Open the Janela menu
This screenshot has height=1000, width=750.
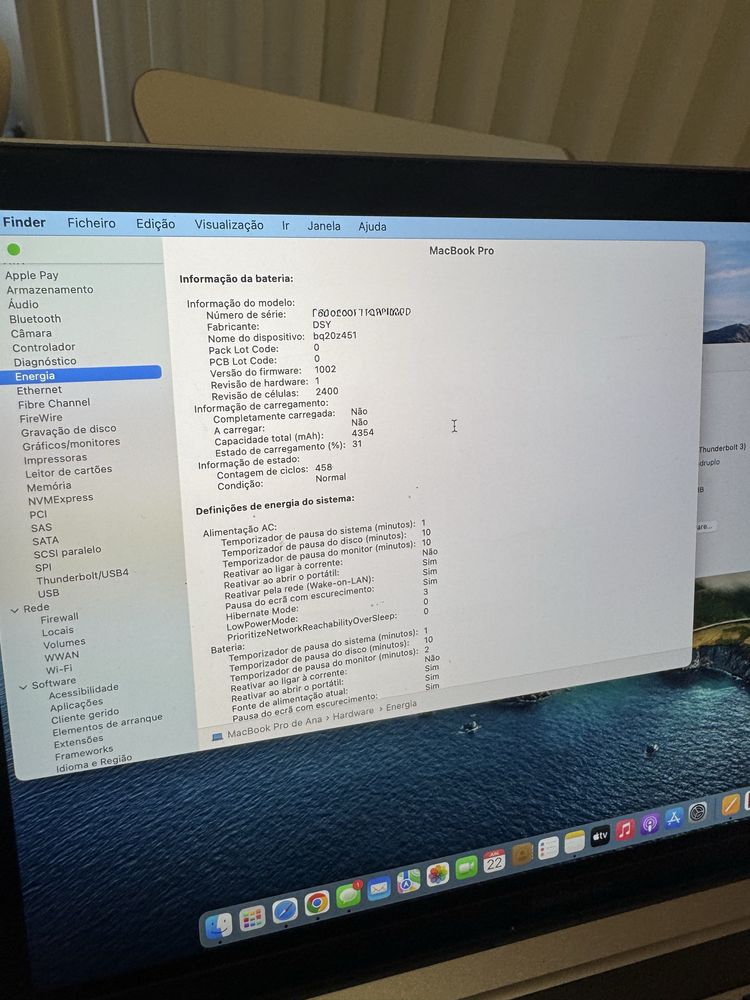click(323, 226)
